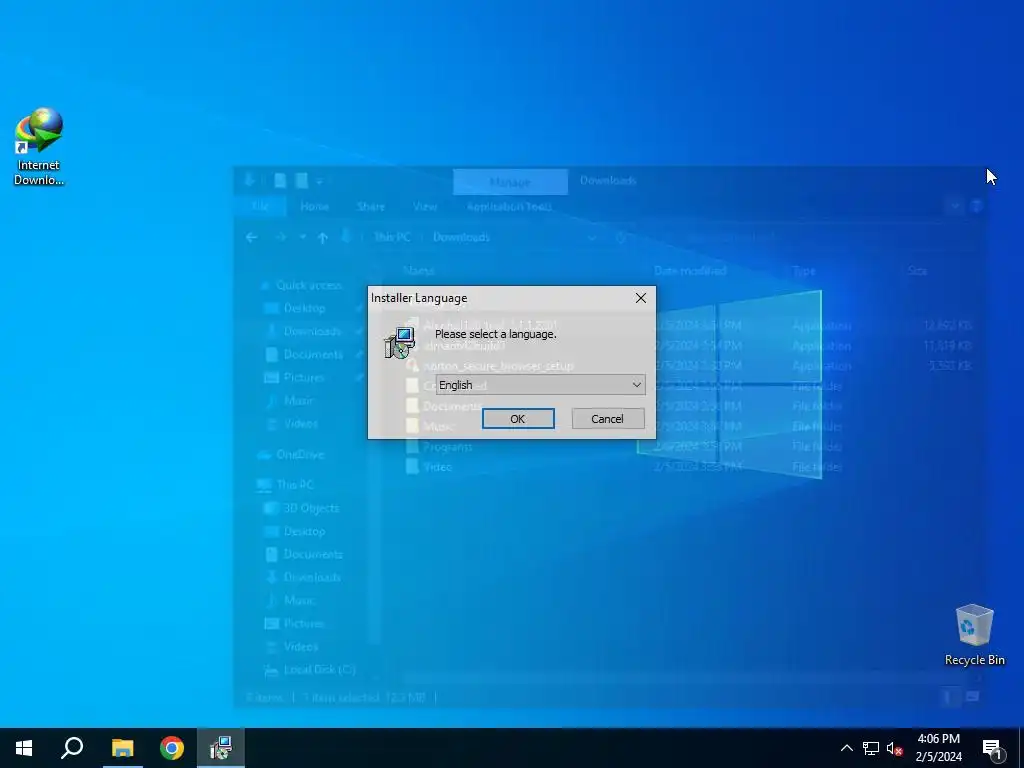Select the Recycle Bin desktop icon
The height and width of the screenshot is (768, 1024).
[974, 635]
